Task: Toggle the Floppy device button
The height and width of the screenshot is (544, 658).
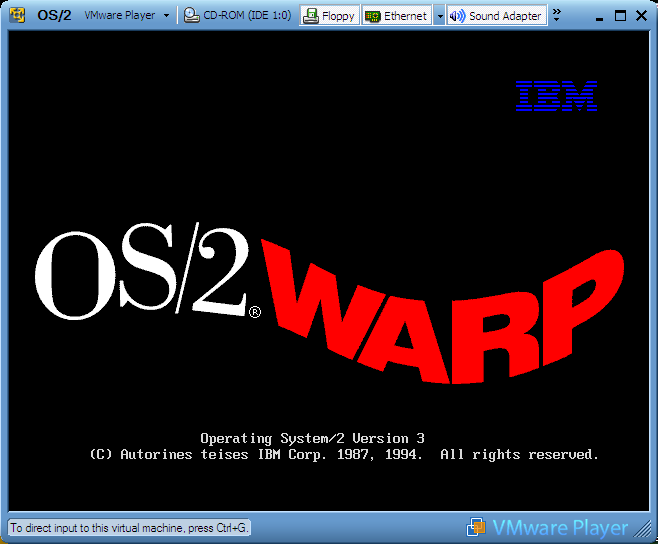Action: 329,16
